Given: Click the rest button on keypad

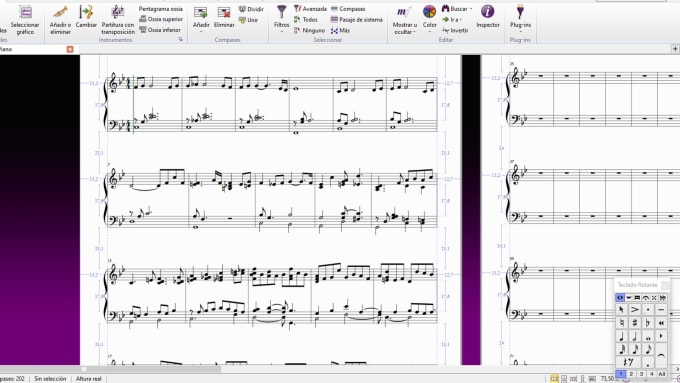Looking at the screenshot, I should [628, 362].
